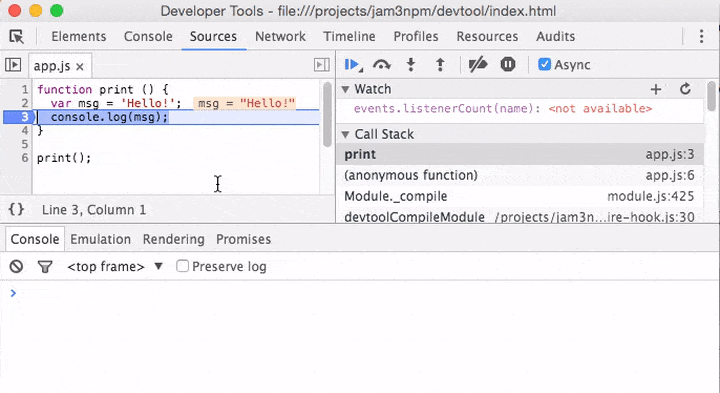Show the file navigator sidebar
This screenshot has height=393, width=720.
pos(13,65)
